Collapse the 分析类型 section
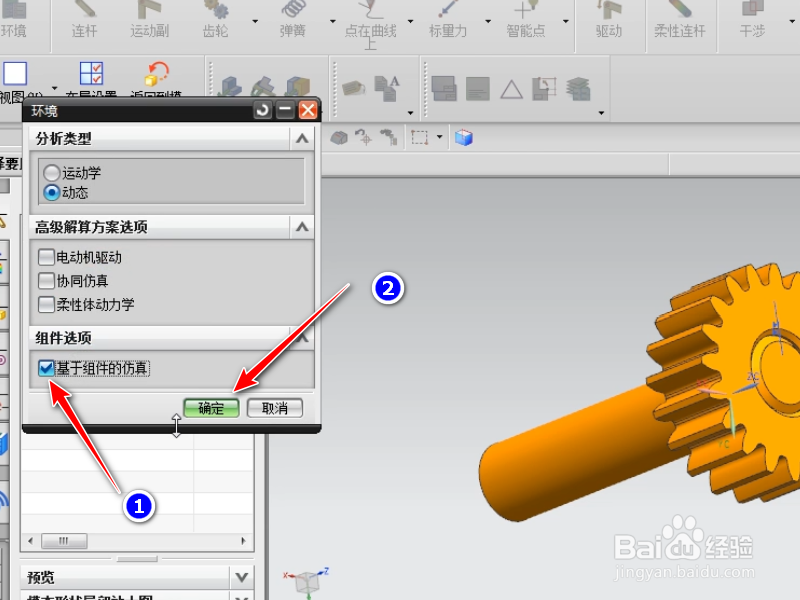The width and height of the screenshot is (800, 600). click(302, 138)
